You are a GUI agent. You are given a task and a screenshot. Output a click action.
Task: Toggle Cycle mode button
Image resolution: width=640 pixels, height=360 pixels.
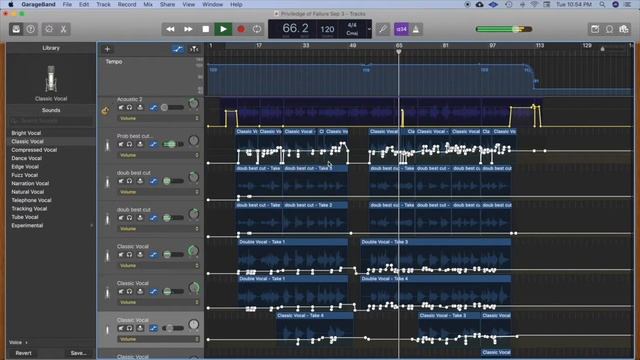(x=257, y=29)
